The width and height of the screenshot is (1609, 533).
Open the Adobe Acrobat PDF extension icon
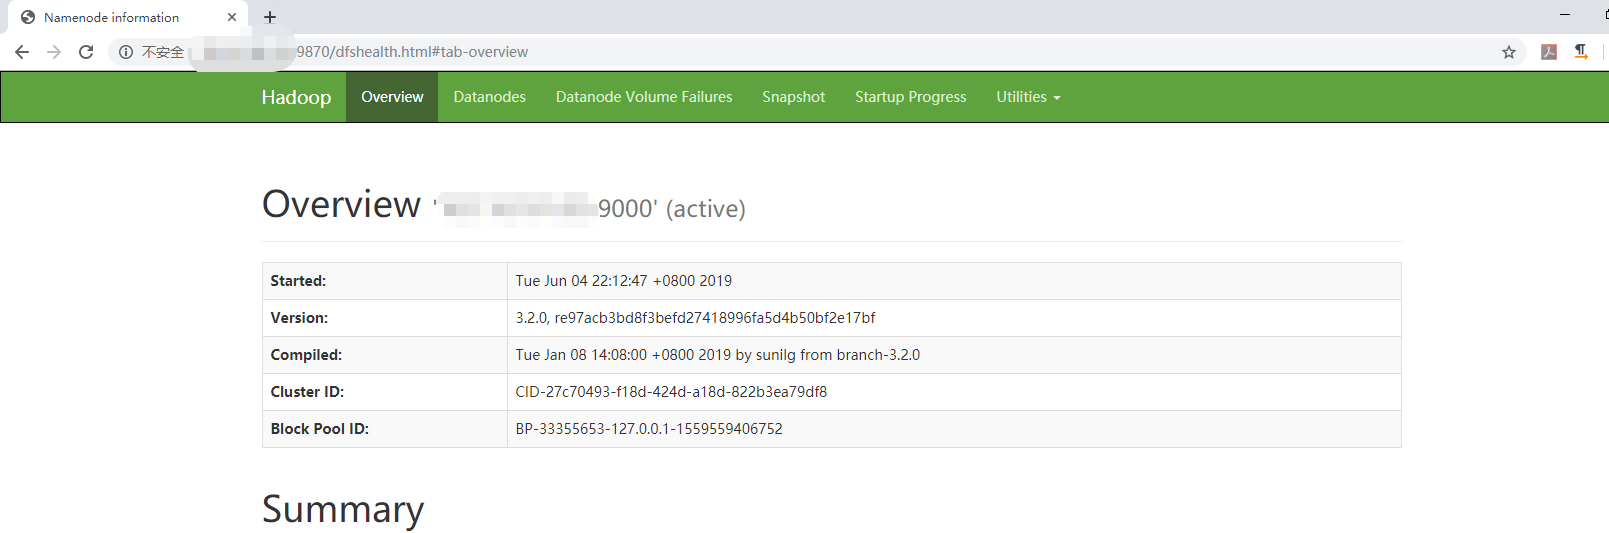pos(1549,52)
